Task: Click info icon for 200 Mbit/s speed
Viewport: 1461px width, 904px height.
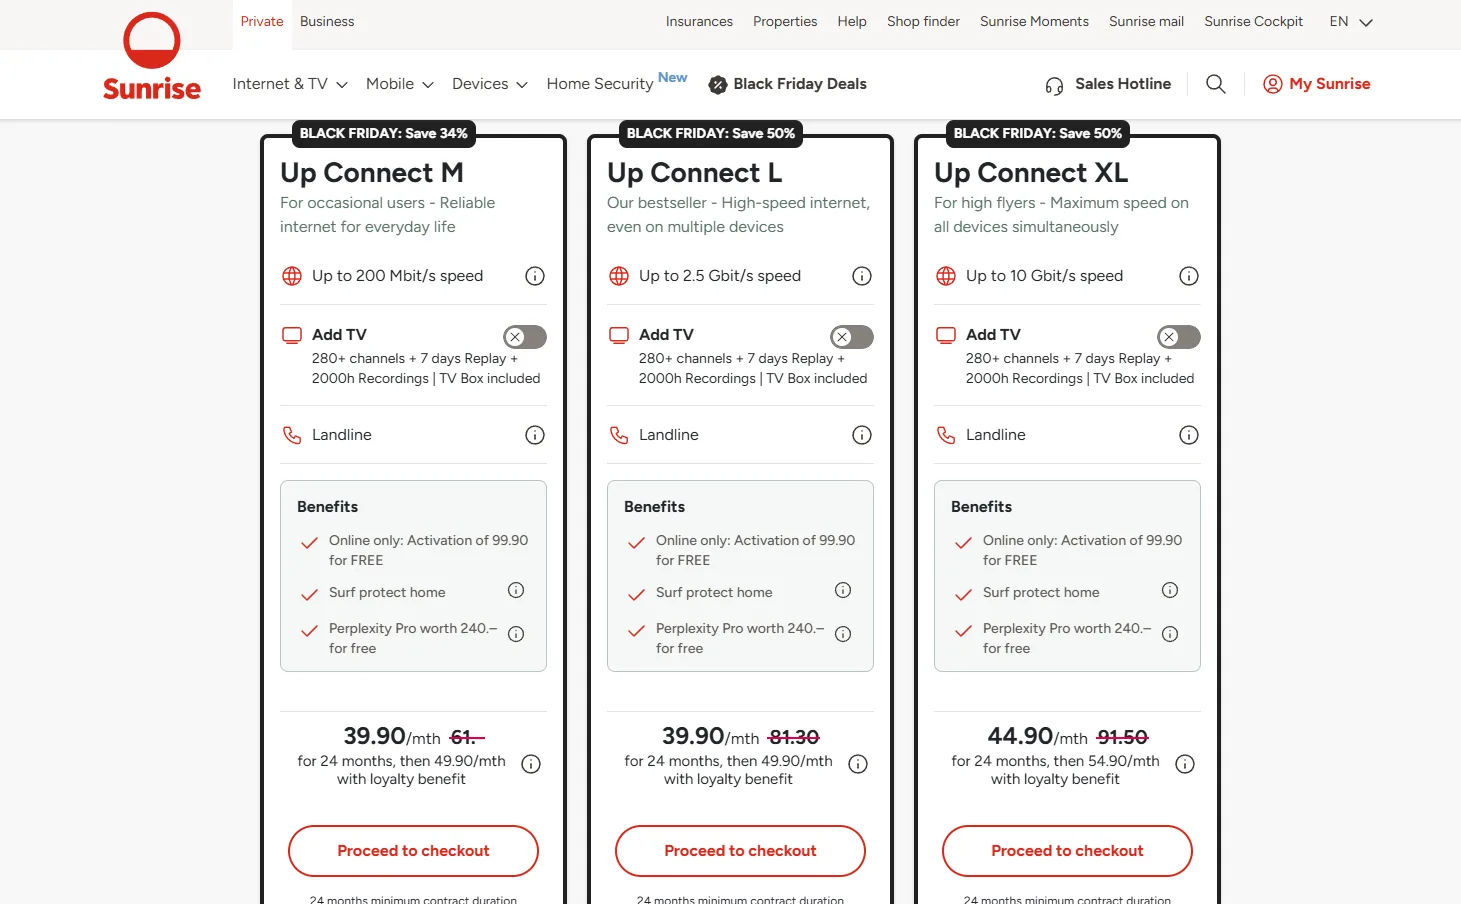Action: point(535,276)
